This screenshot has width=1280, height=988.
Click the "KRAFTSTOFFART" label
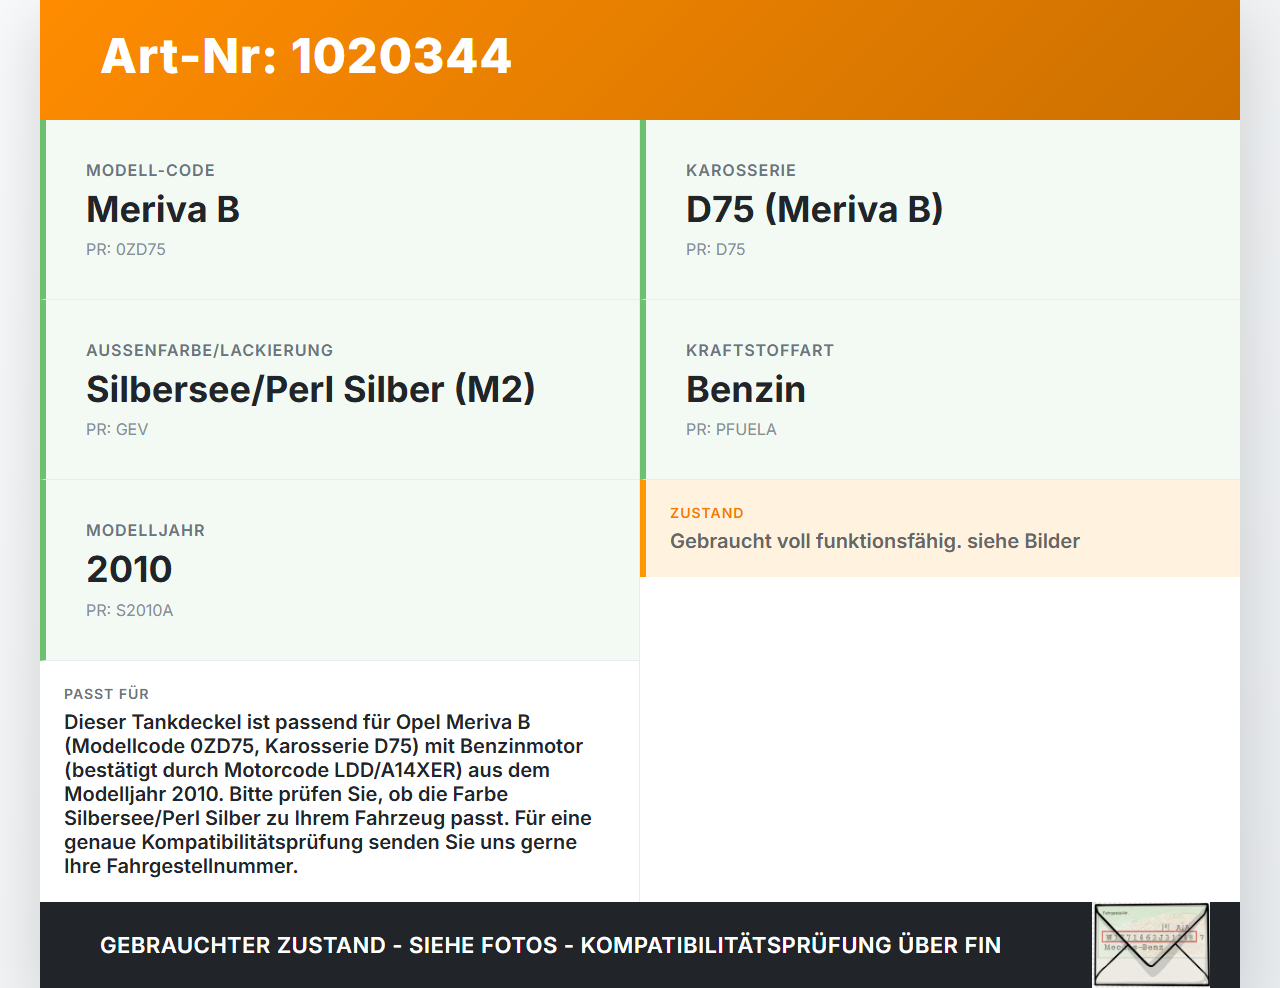click(x=760, y=350)
